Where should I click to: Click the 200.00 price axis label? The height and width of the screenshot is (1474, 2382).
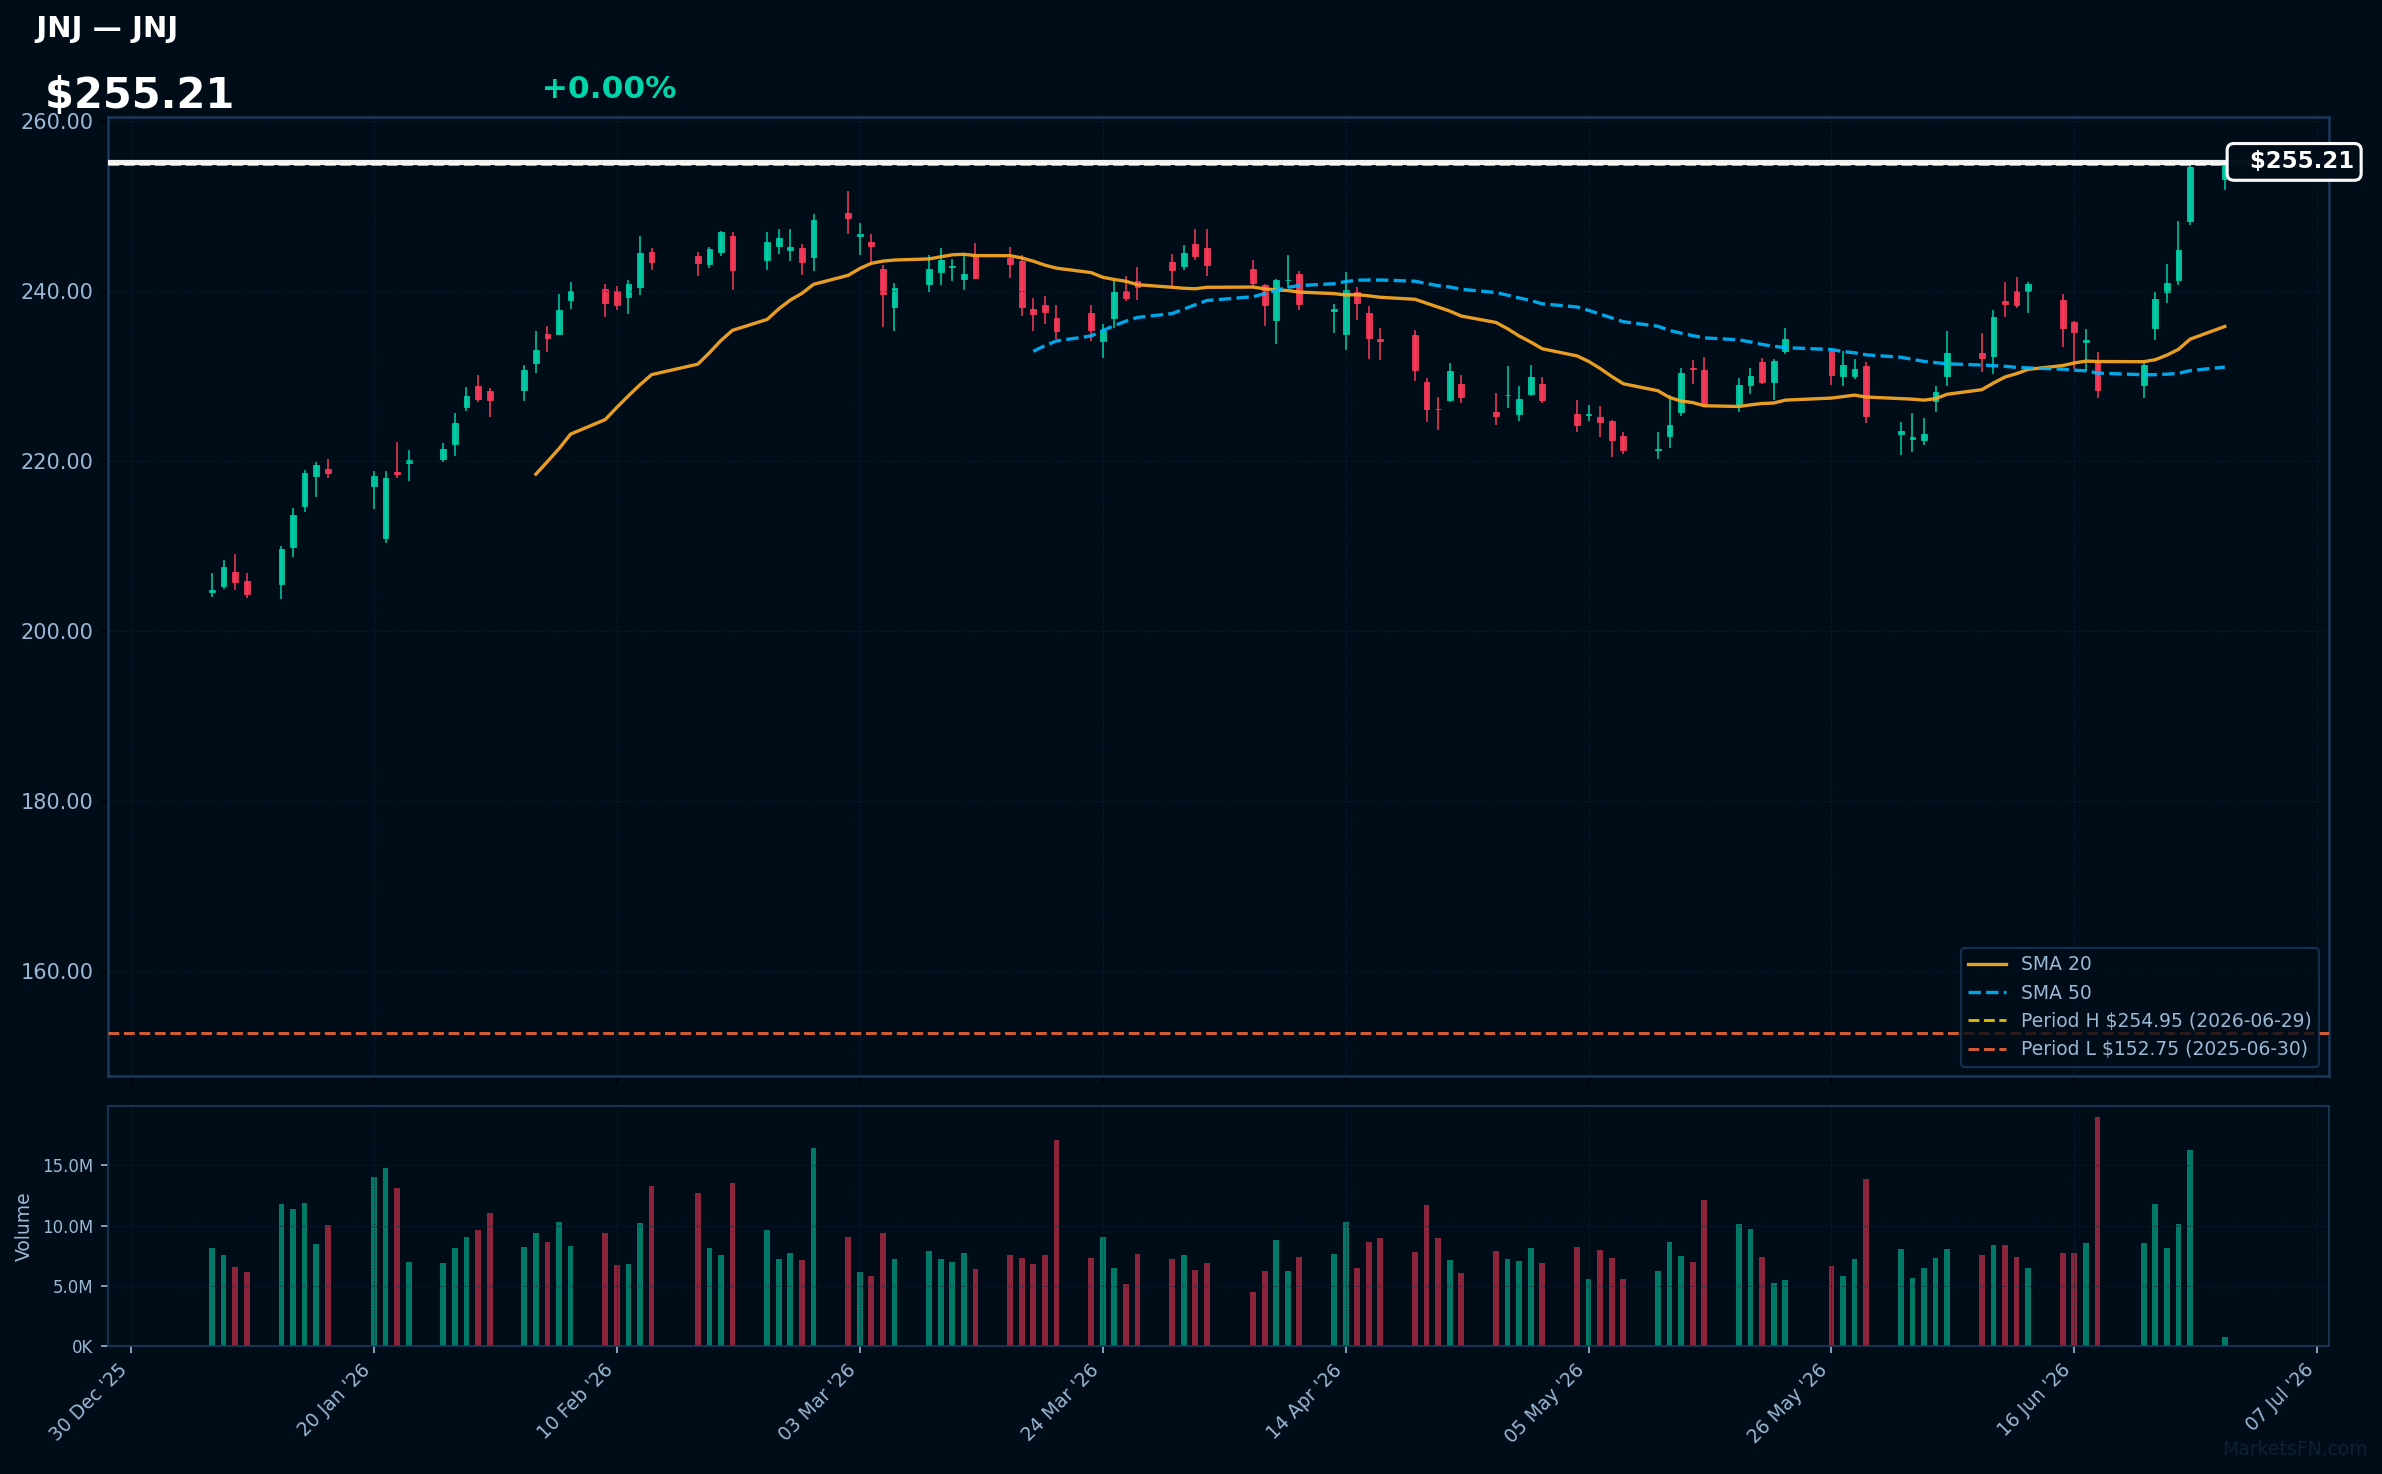pos(57,632)
